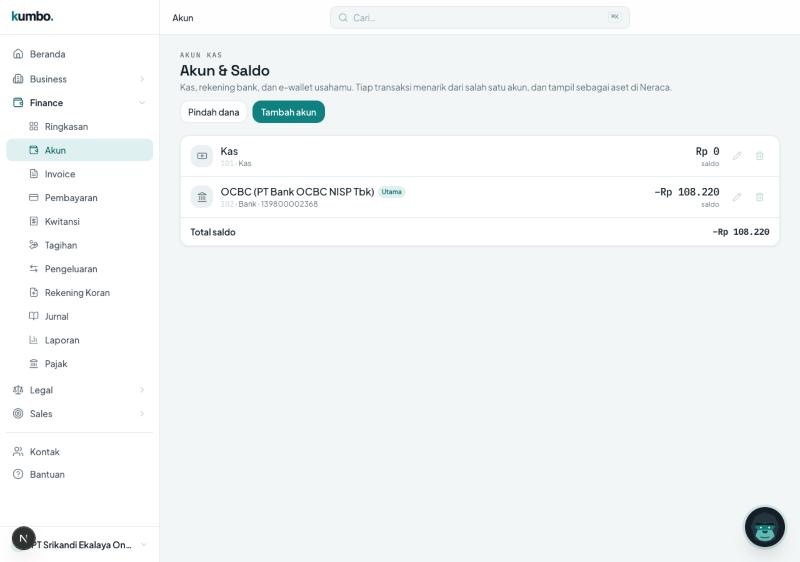Screen dimensions: 800x562
Task: Collapse the Finance menu chevron
Action: click(142, 103)
